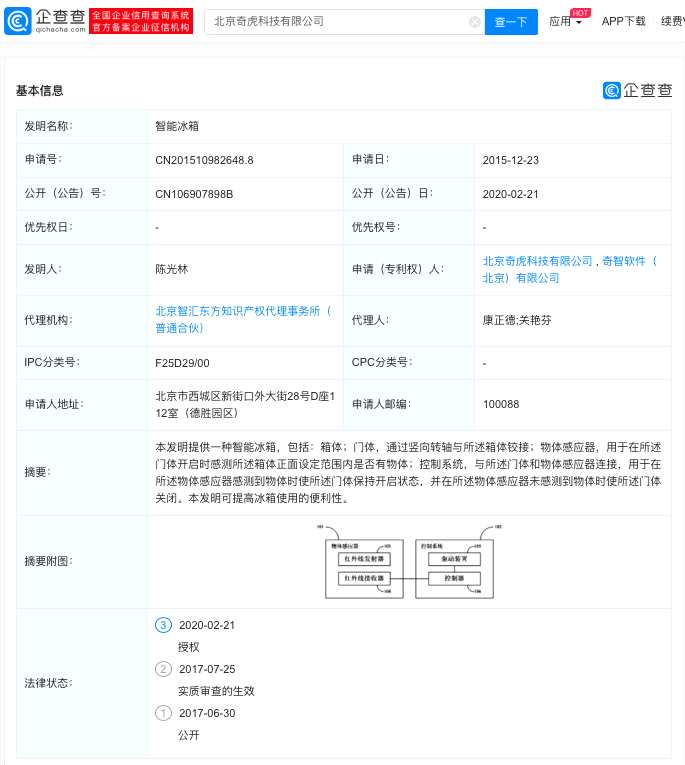Click the inventor name 陈光林
The image size is (685, 765).
pyautogui.click(x=171, y=269)
